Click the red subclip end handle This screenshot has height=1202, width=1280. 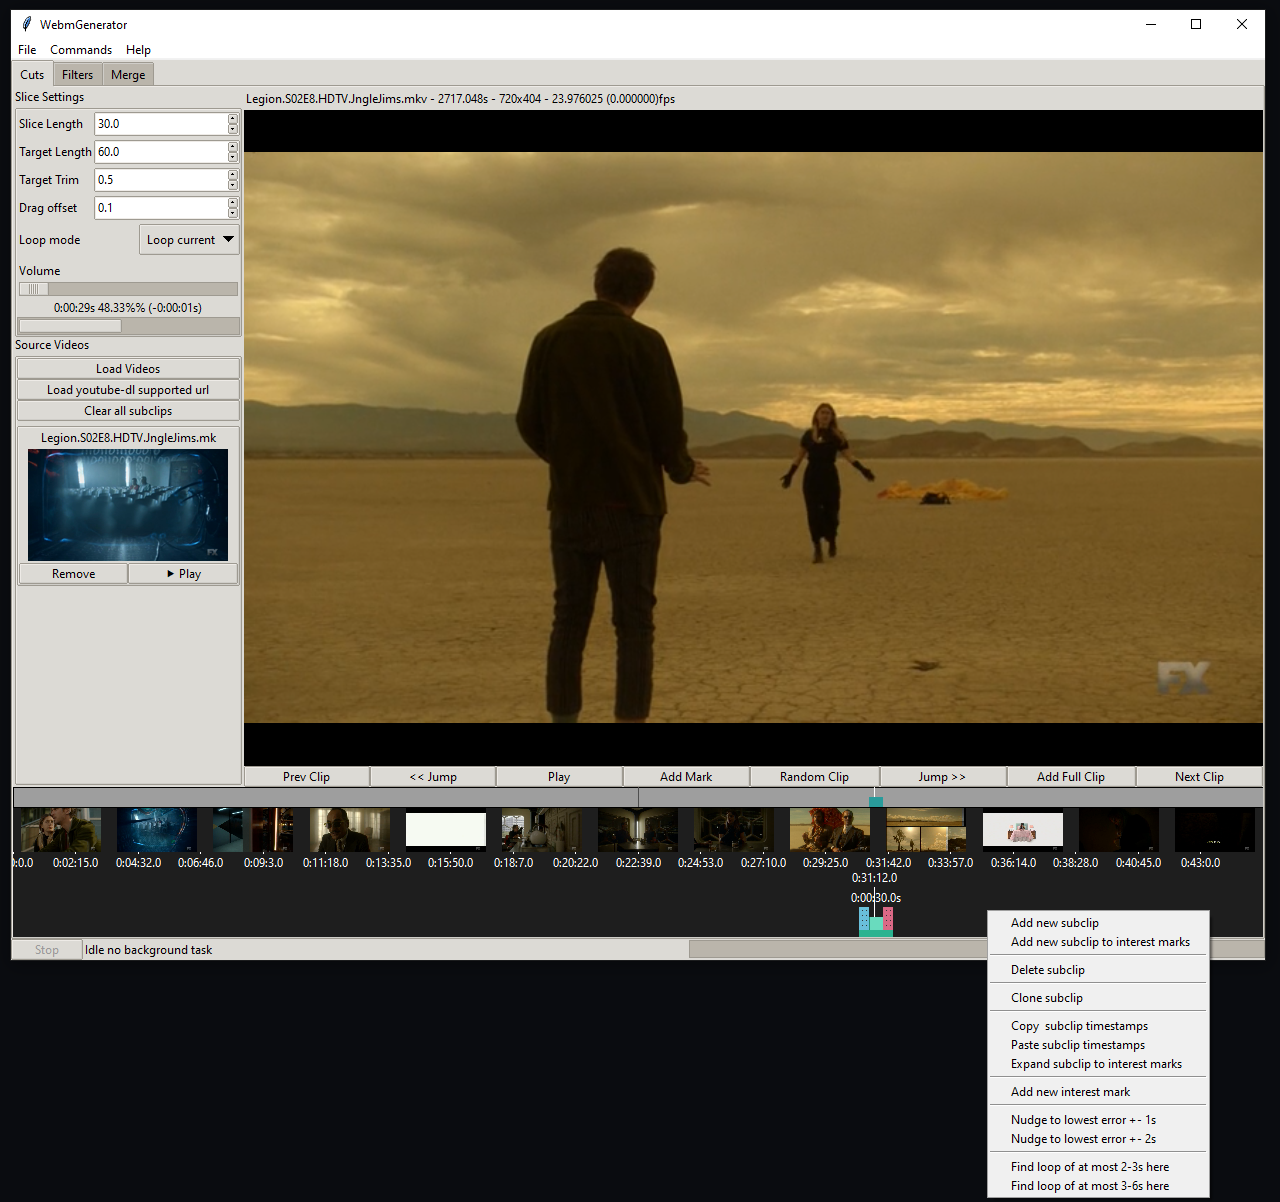coord(888,919)
